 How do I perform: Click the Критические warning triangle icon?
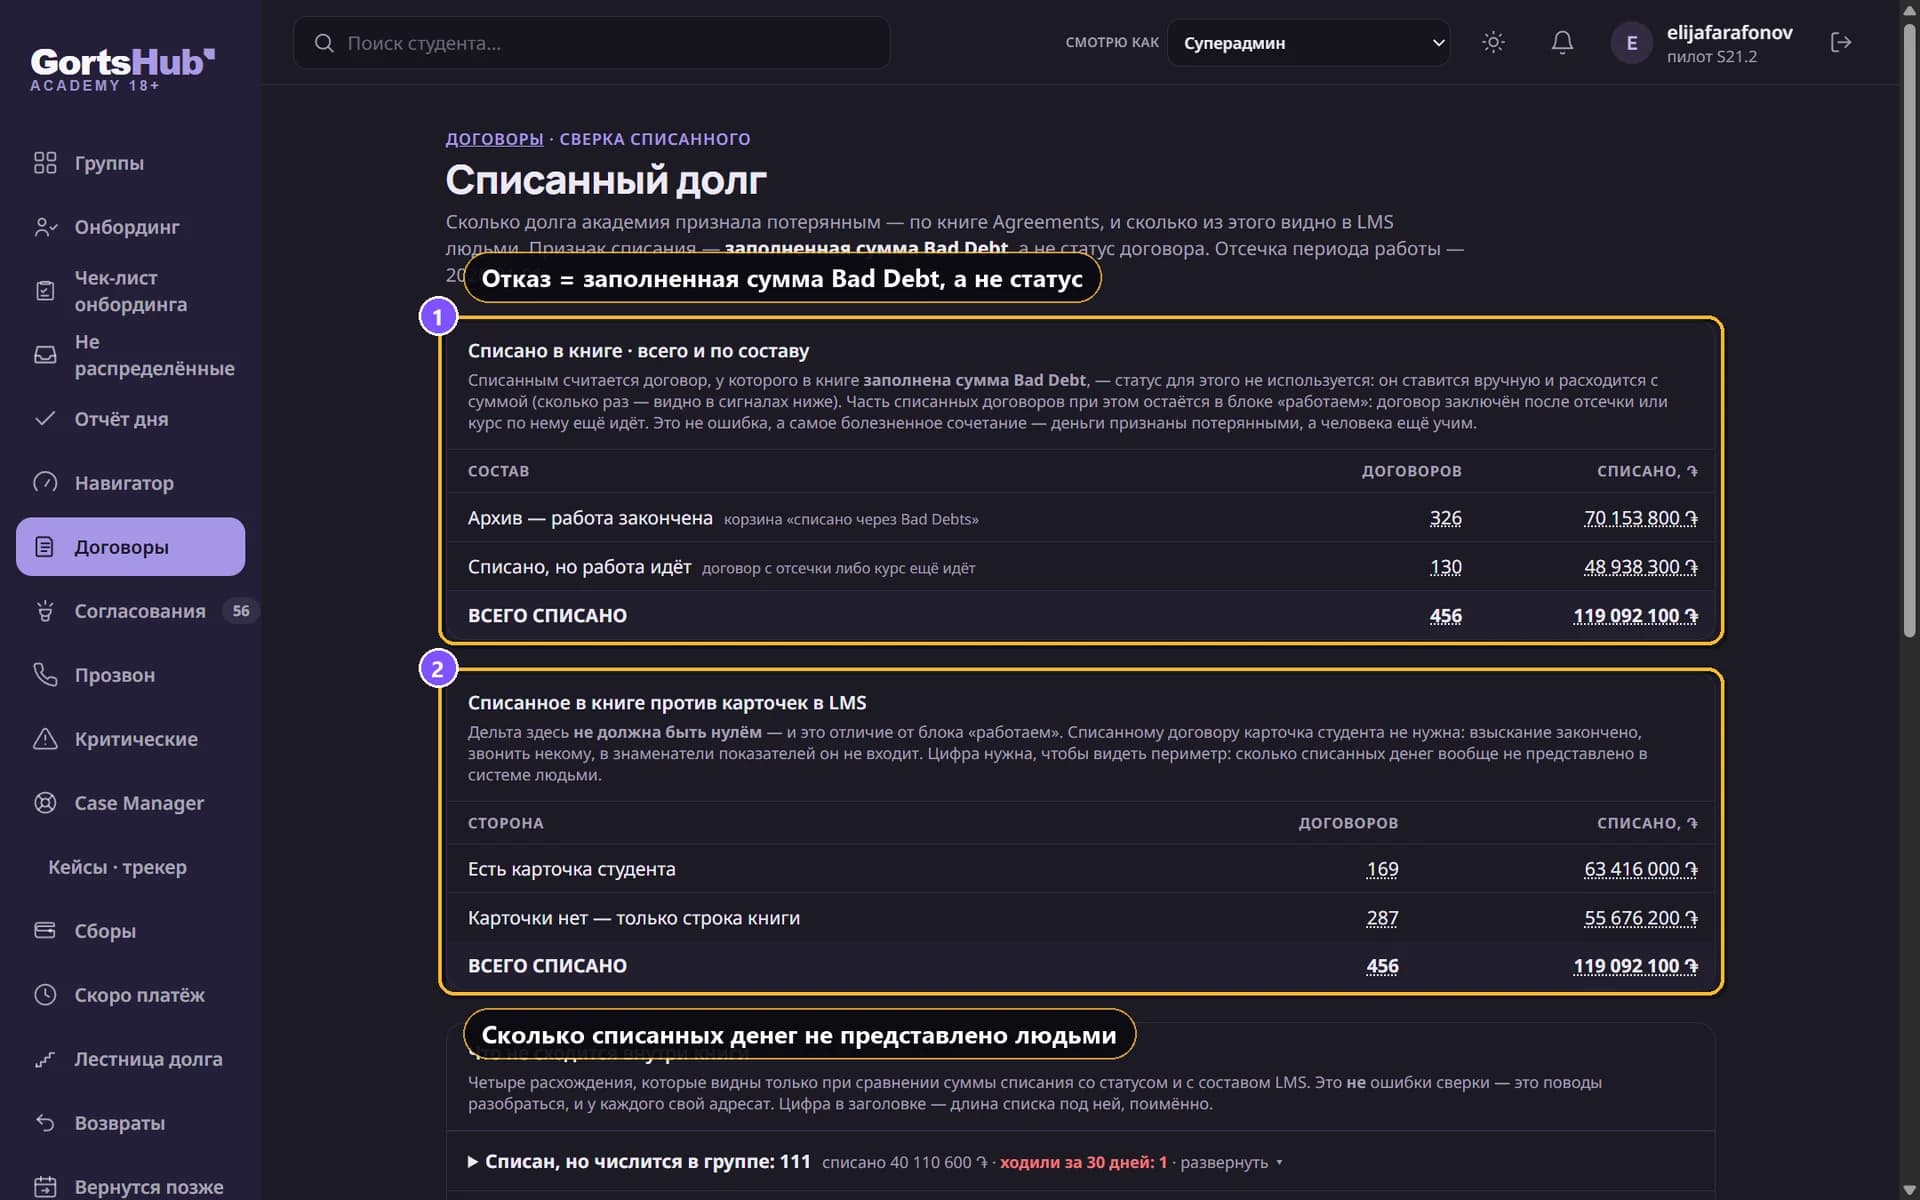[45, 739]
